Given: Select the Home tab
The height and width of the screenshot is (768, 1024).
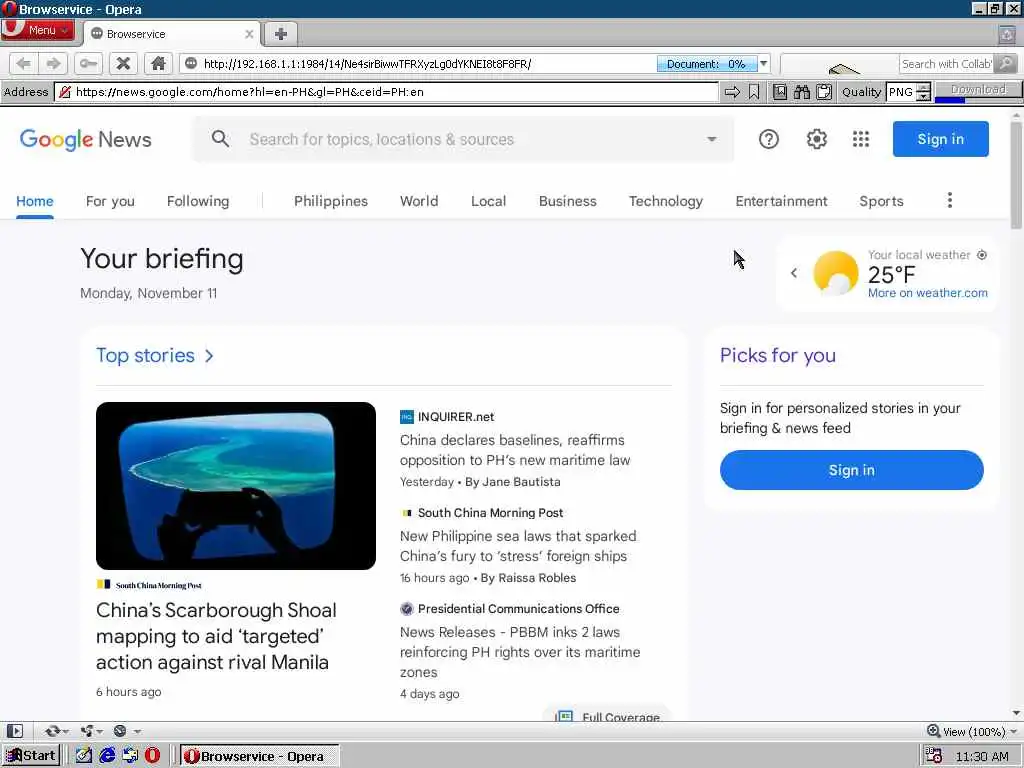Looking at the screenshot, I should tap(35, 201).
